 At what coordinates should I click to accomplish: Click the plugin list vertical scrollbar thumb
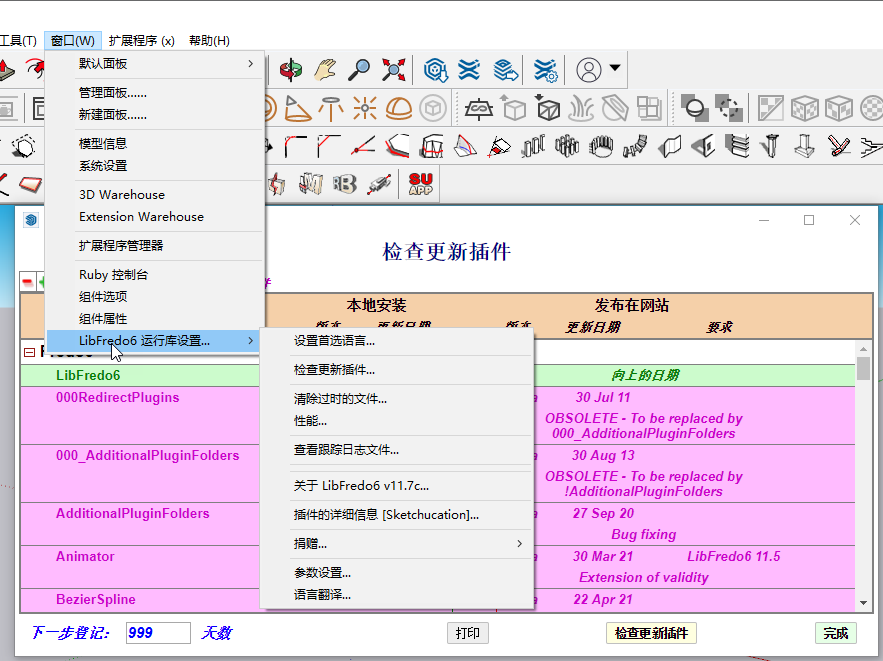tap(863, 368)
